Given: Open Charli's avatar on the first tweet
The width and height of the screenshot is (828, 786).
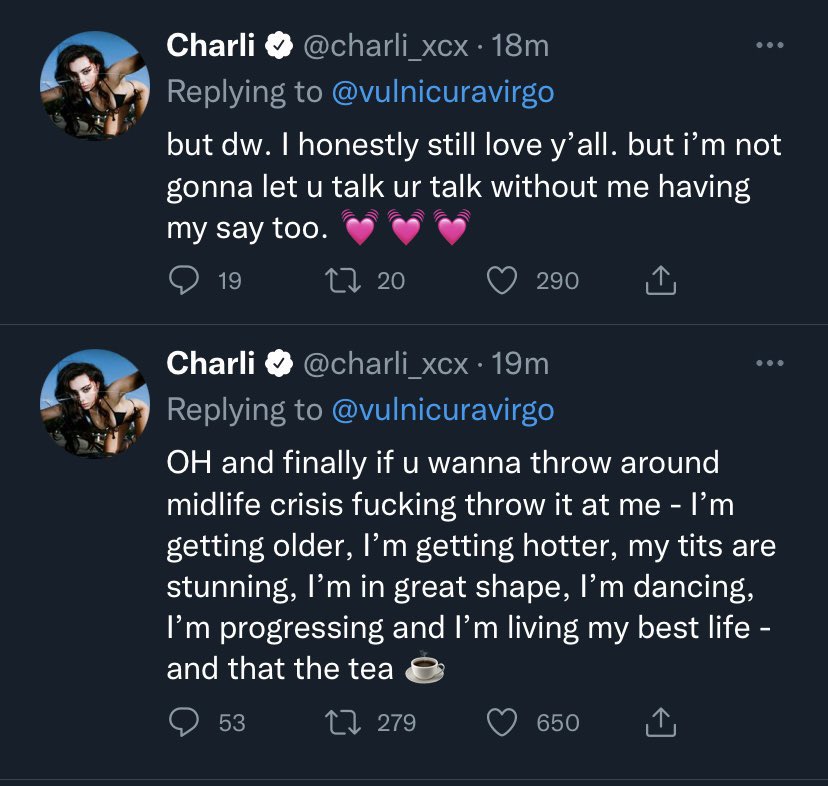Looking at the screenshot, I should click(x=87, y=86).
